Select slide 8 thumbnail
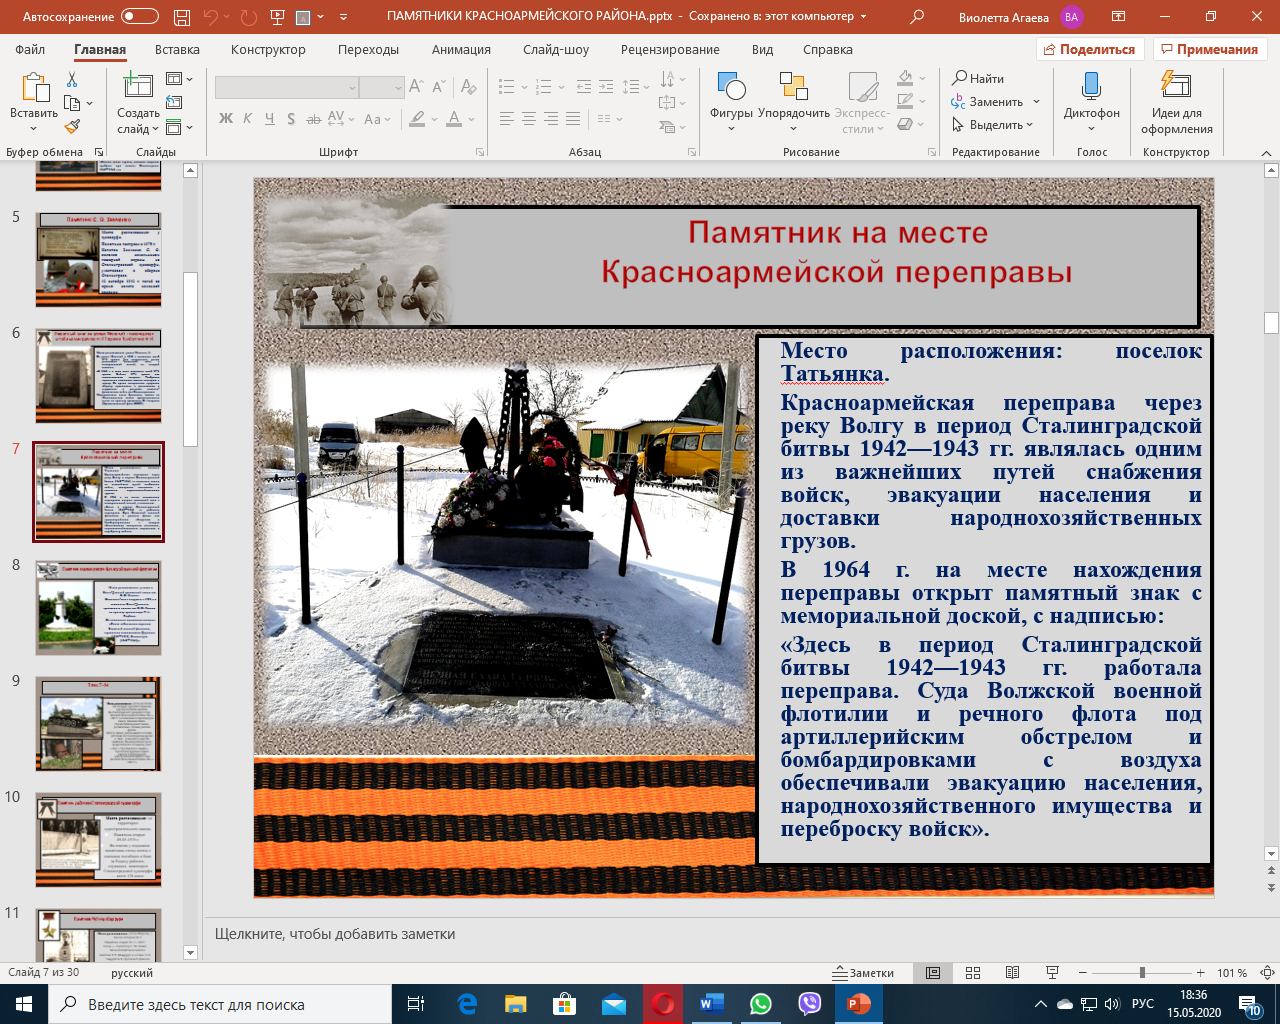 click(x=98, y=608)
